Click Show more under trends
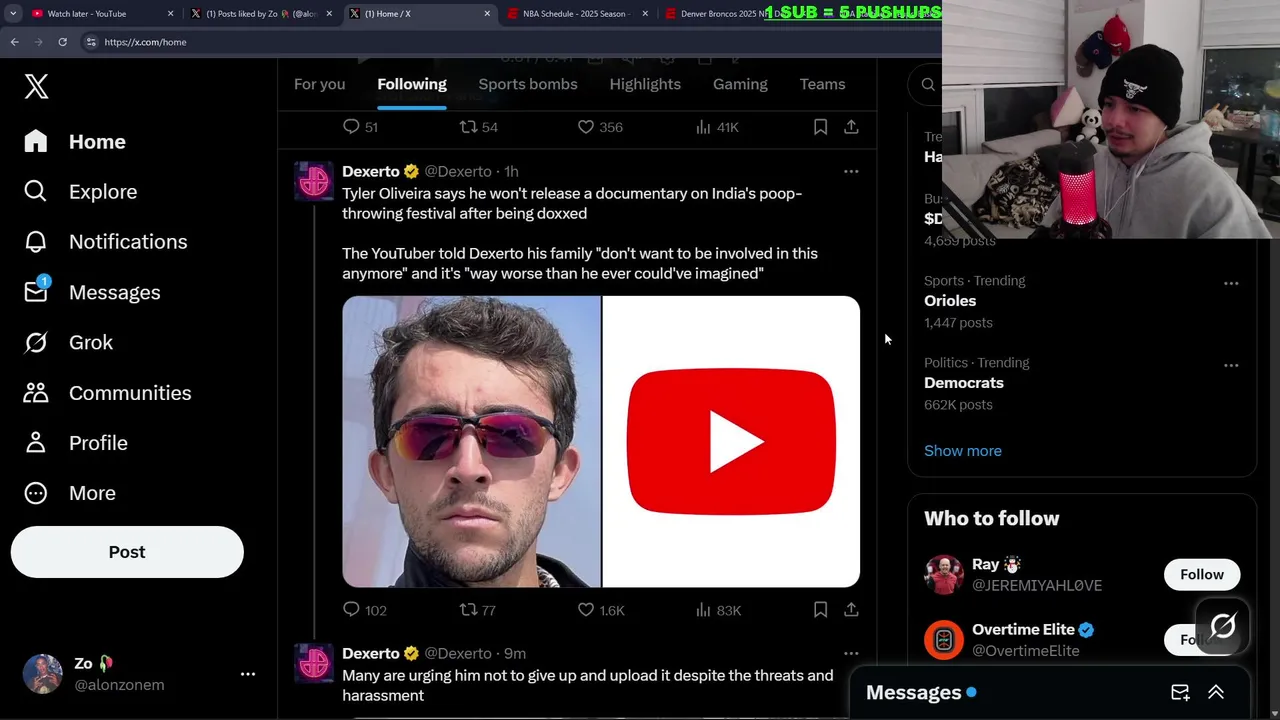 pyautogui.click(x=963, y=451)
